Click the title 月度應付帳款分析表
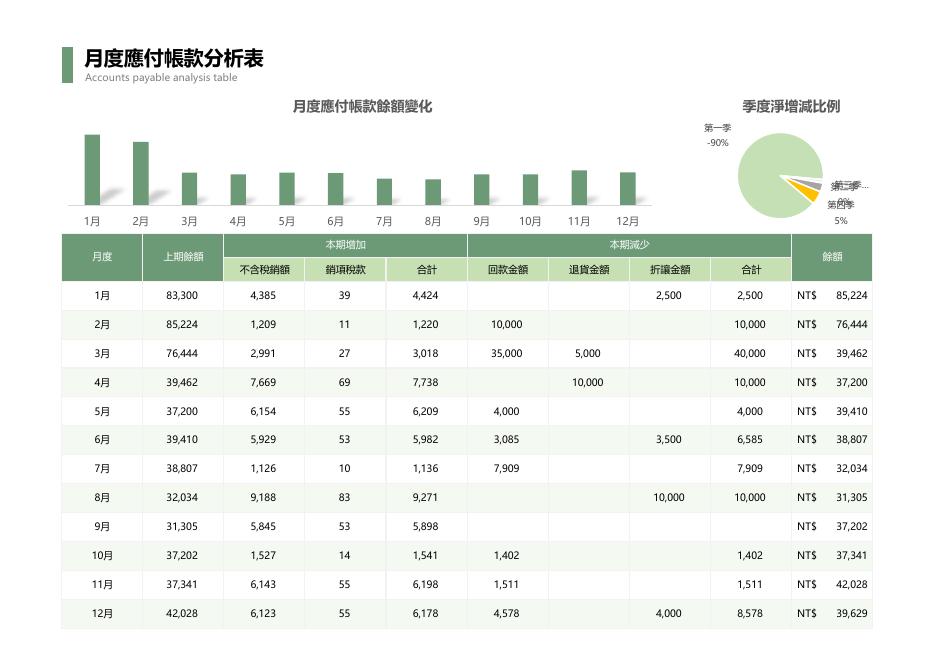Screen dimensions: 936x662 point(174,58)
